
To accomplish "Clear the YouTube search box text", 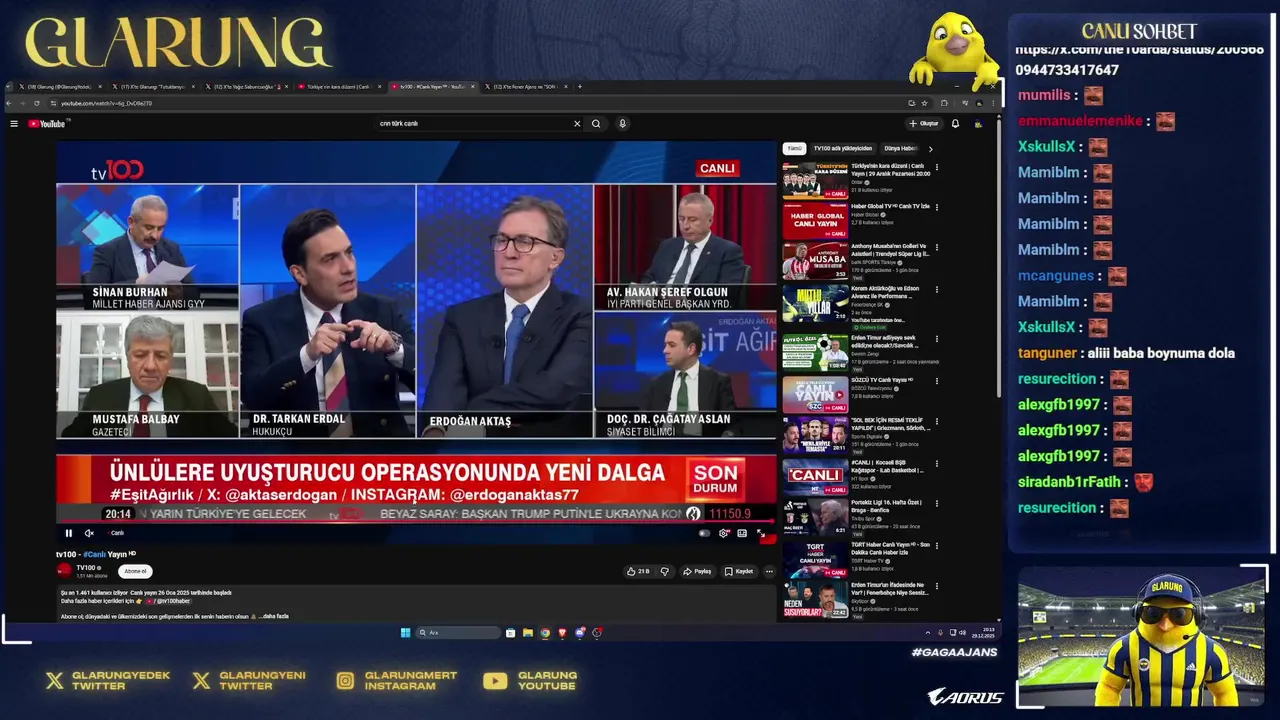I will [576, 124].
